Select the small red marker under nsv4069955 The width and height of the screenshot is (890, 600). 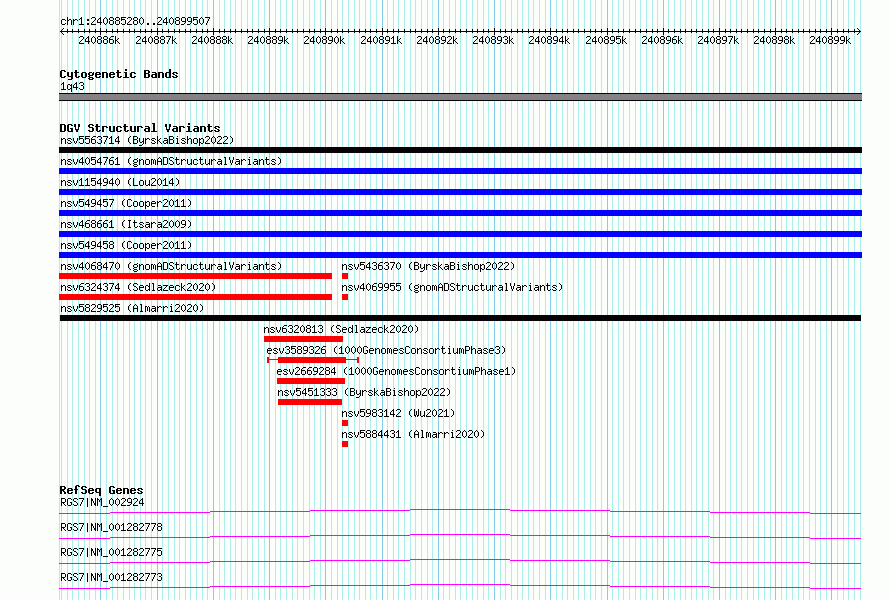tap(345, 297)
